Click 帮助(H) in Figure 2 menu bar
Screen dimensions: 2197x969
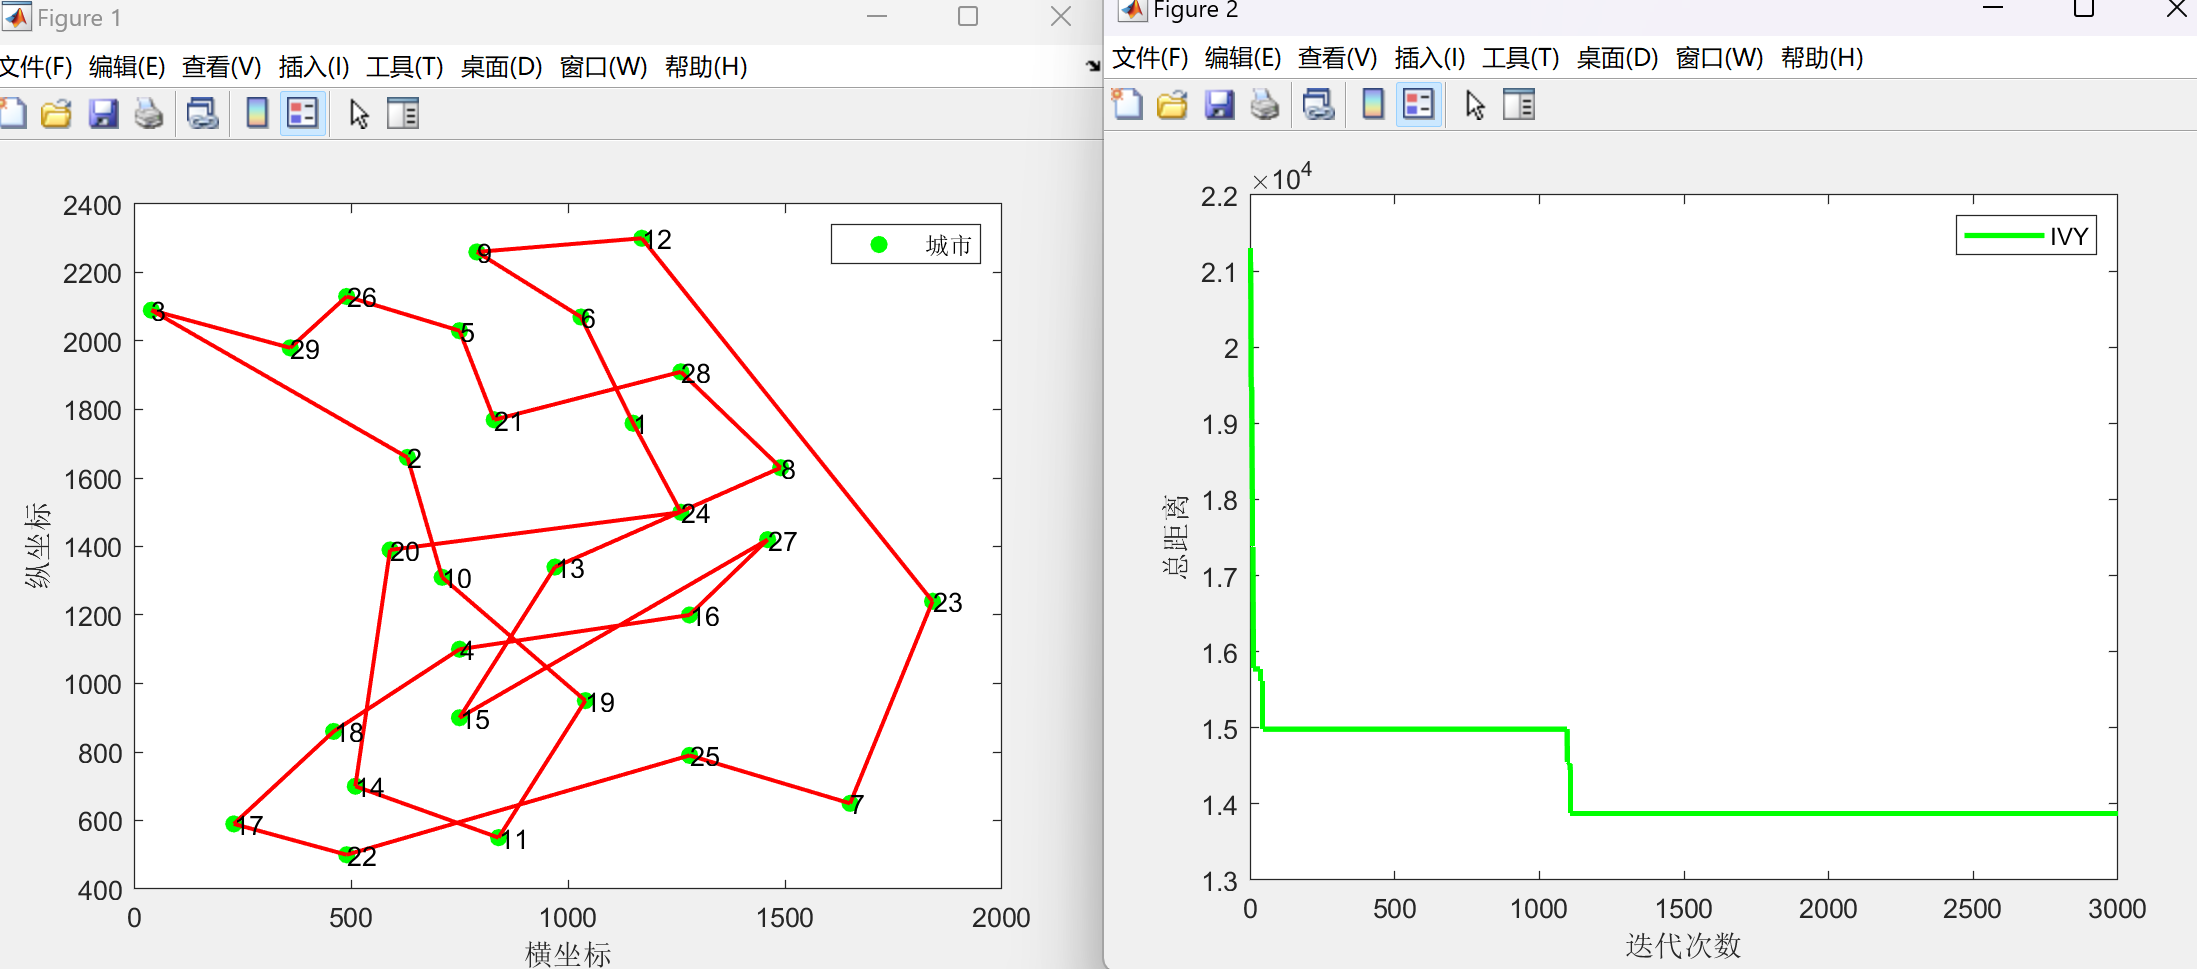[x=1822, y=58]
